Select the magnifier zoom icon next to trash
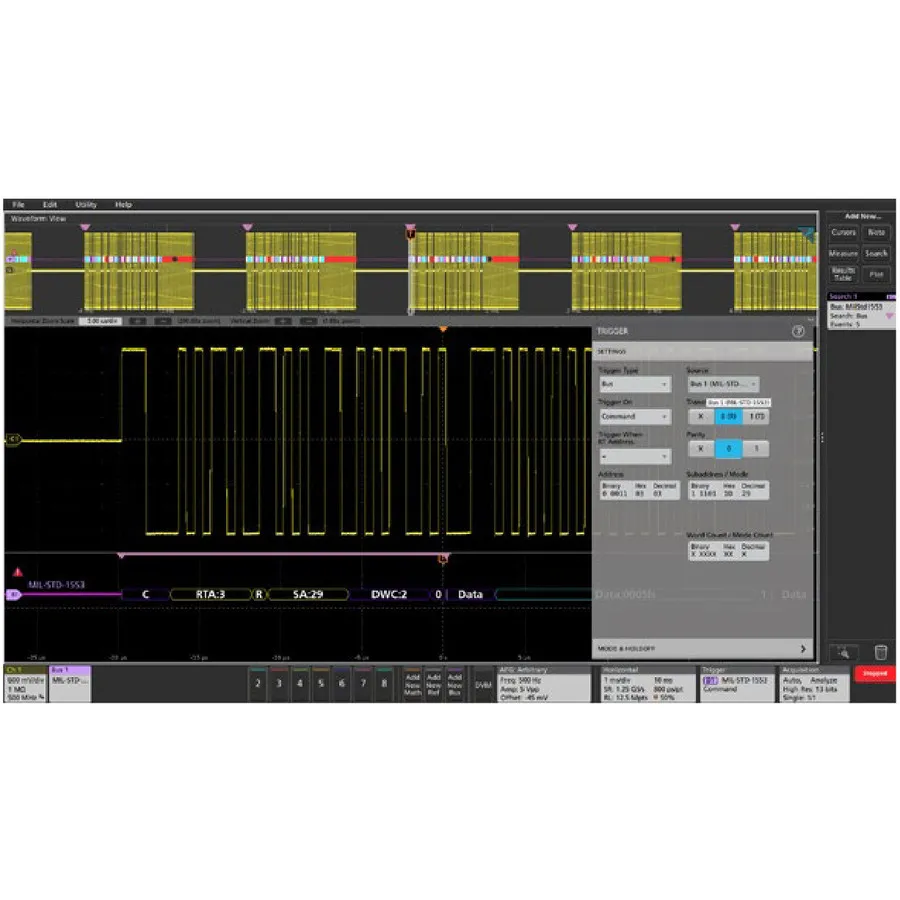Screen dimensions: 900x900 [x=845, y=653]
